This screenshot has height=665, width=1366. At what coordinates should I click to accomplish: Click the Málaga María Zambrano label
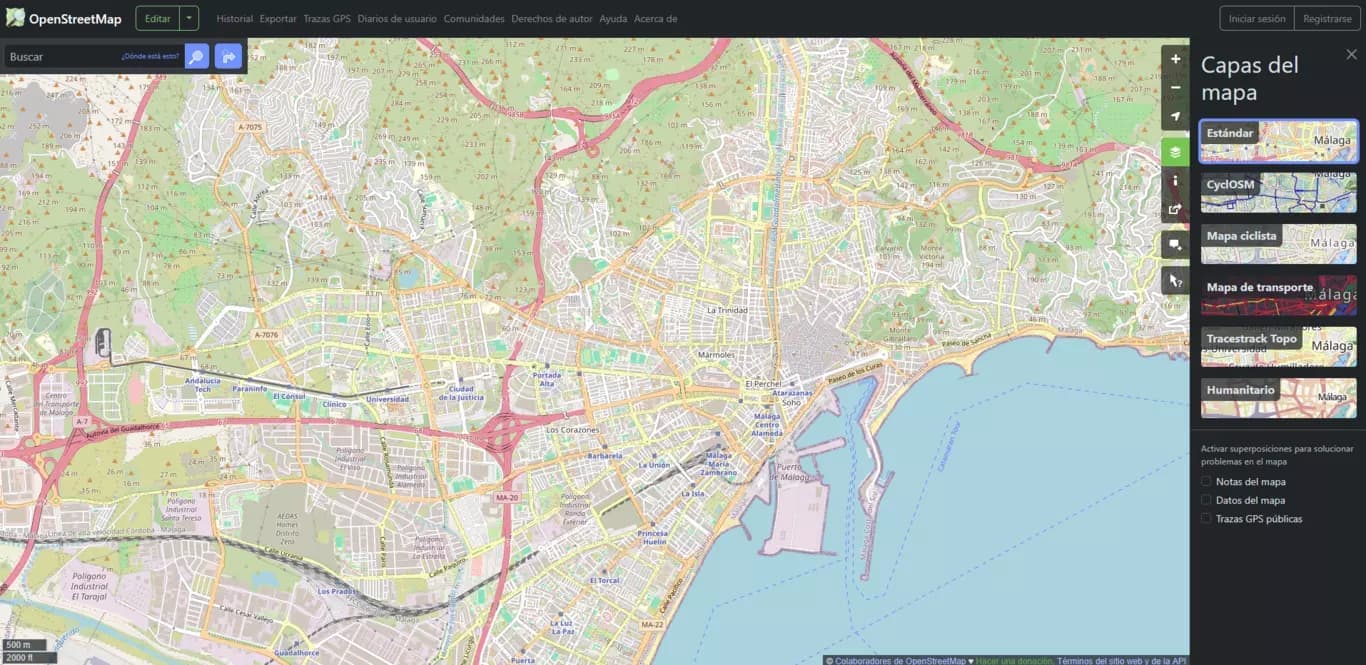click(x=721, y=463)
